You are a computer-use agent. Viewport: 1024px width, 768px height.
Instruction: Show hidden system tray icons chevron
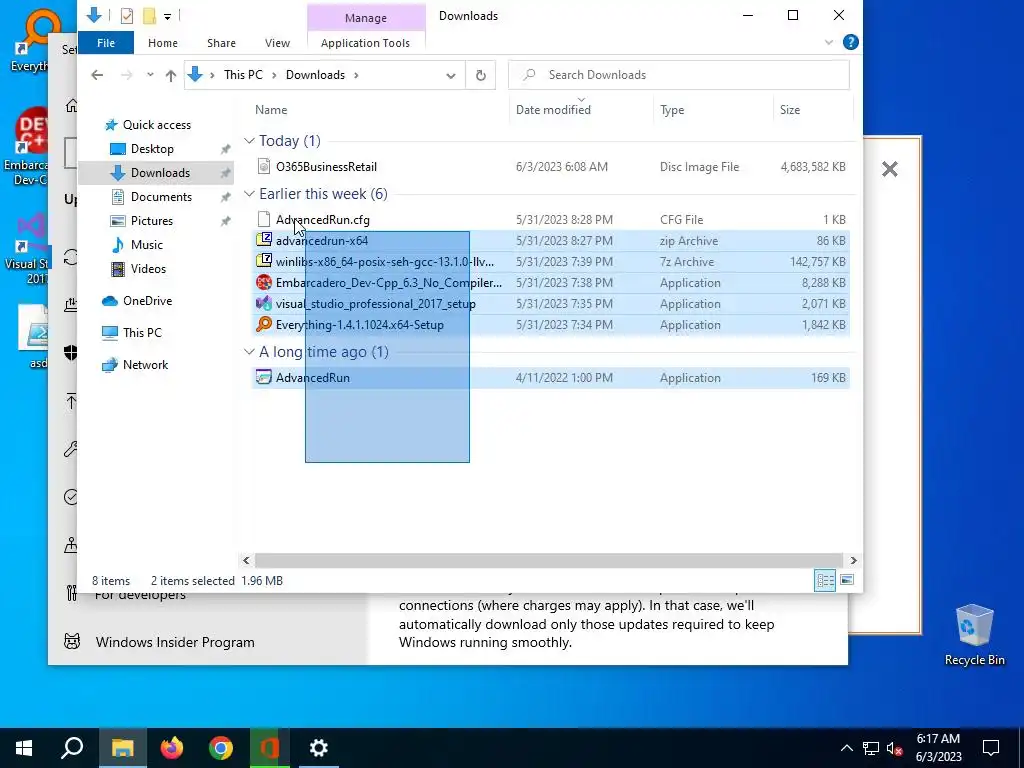[846, 748]
